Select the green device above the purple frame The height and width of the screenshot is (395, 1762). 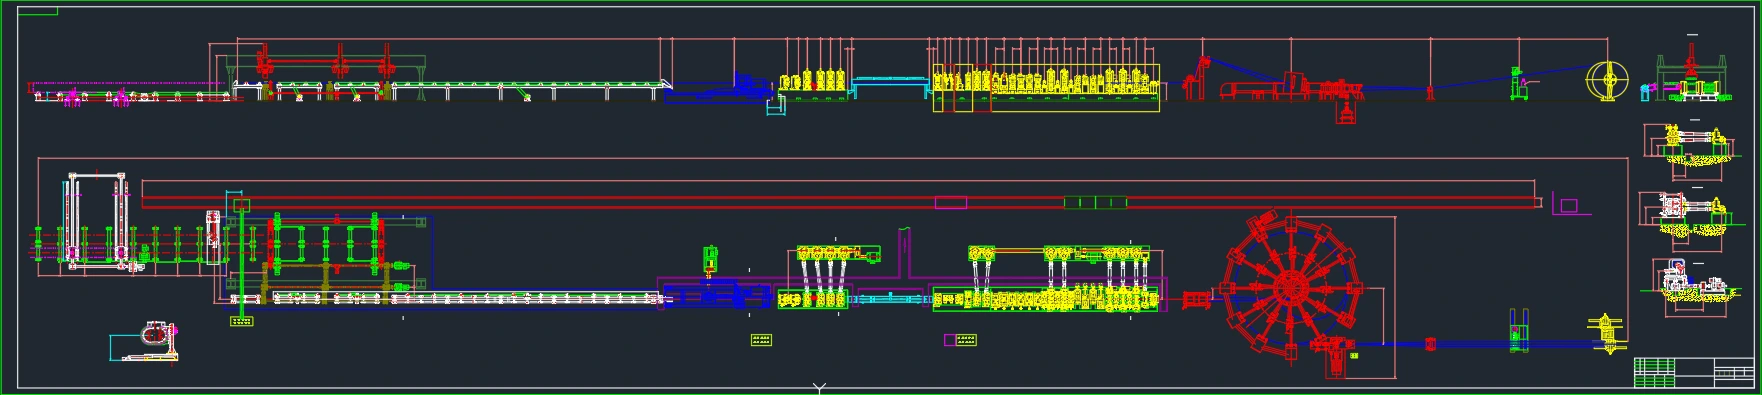(711, 258)
